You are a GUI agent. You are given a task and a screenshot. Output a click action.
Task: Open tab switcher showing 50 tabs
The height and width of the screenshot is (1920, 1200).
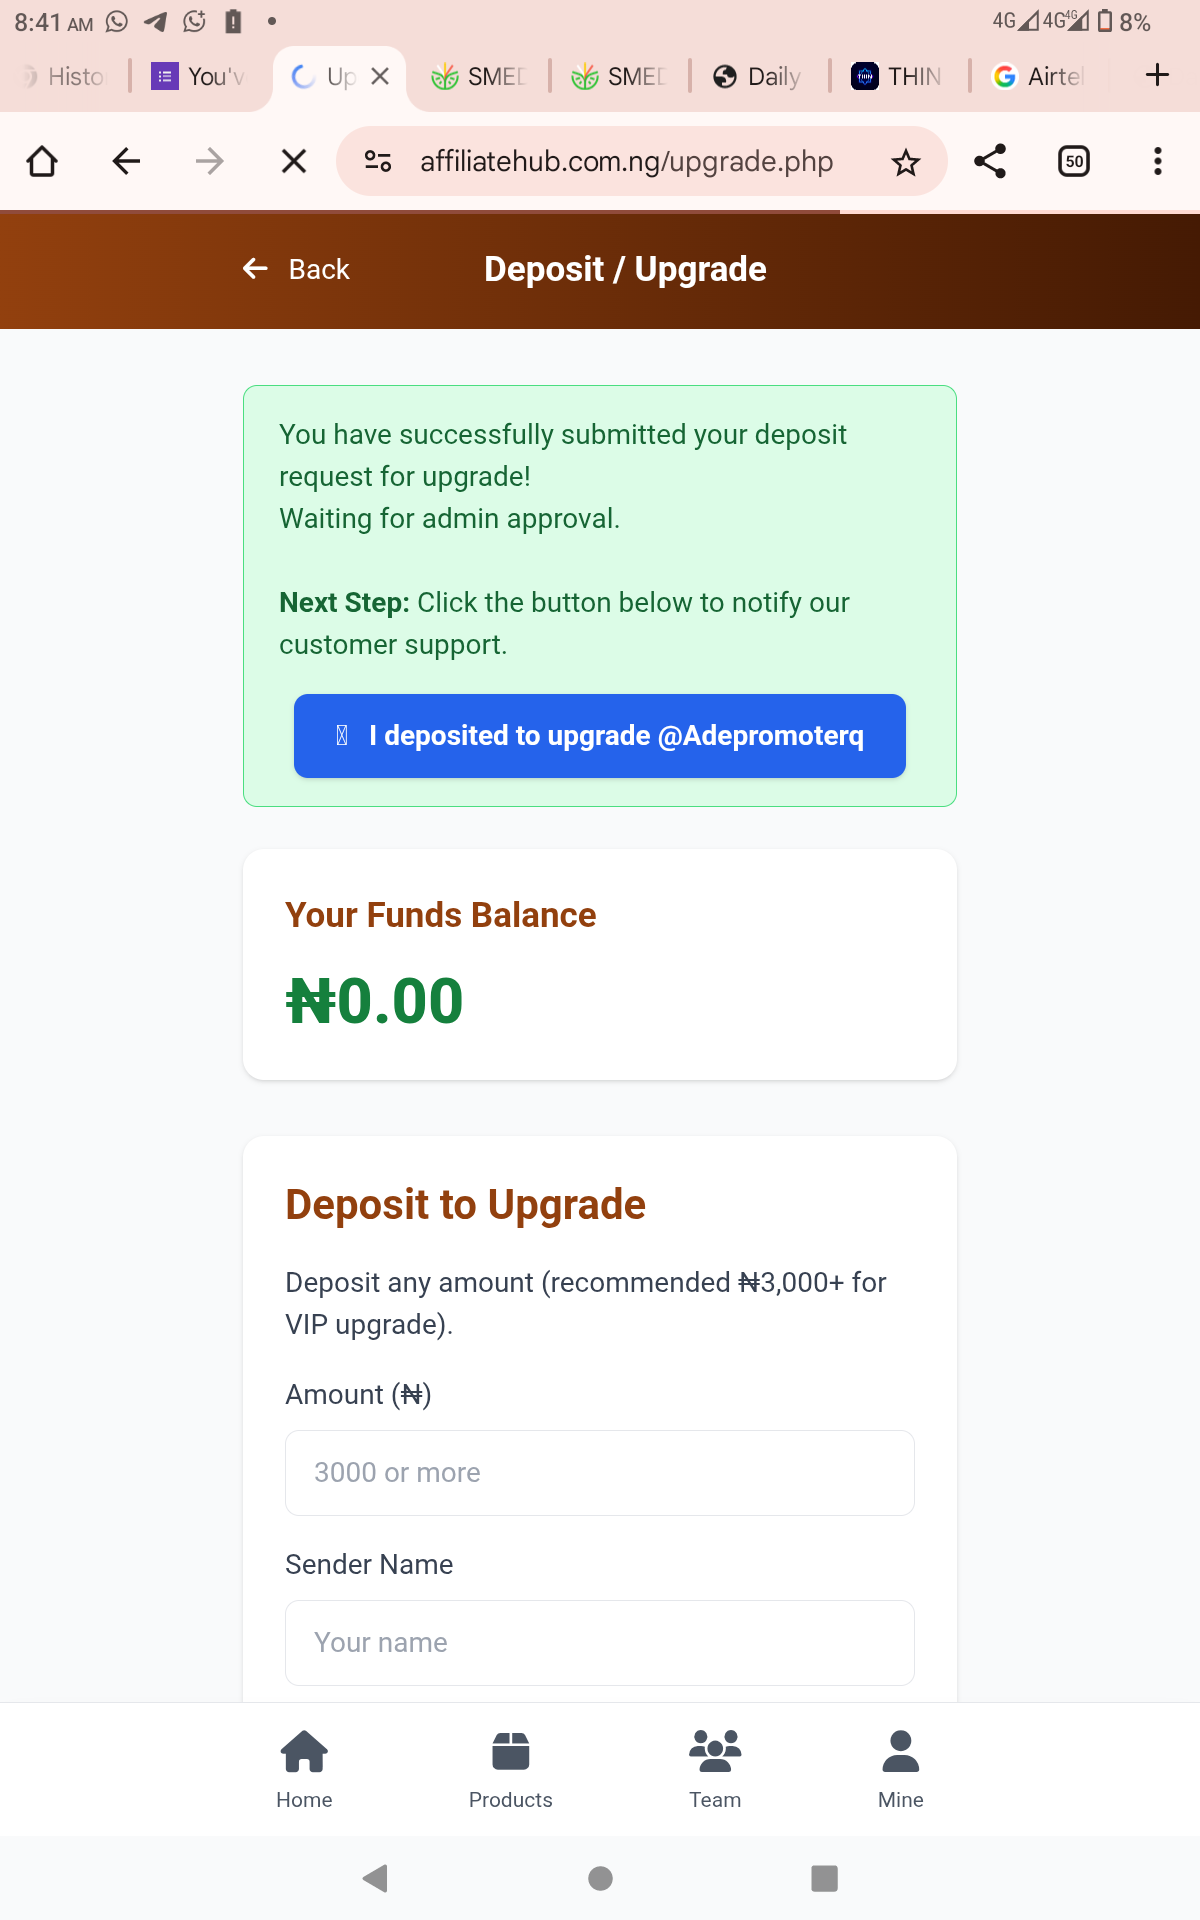(x=1074, y=162)
